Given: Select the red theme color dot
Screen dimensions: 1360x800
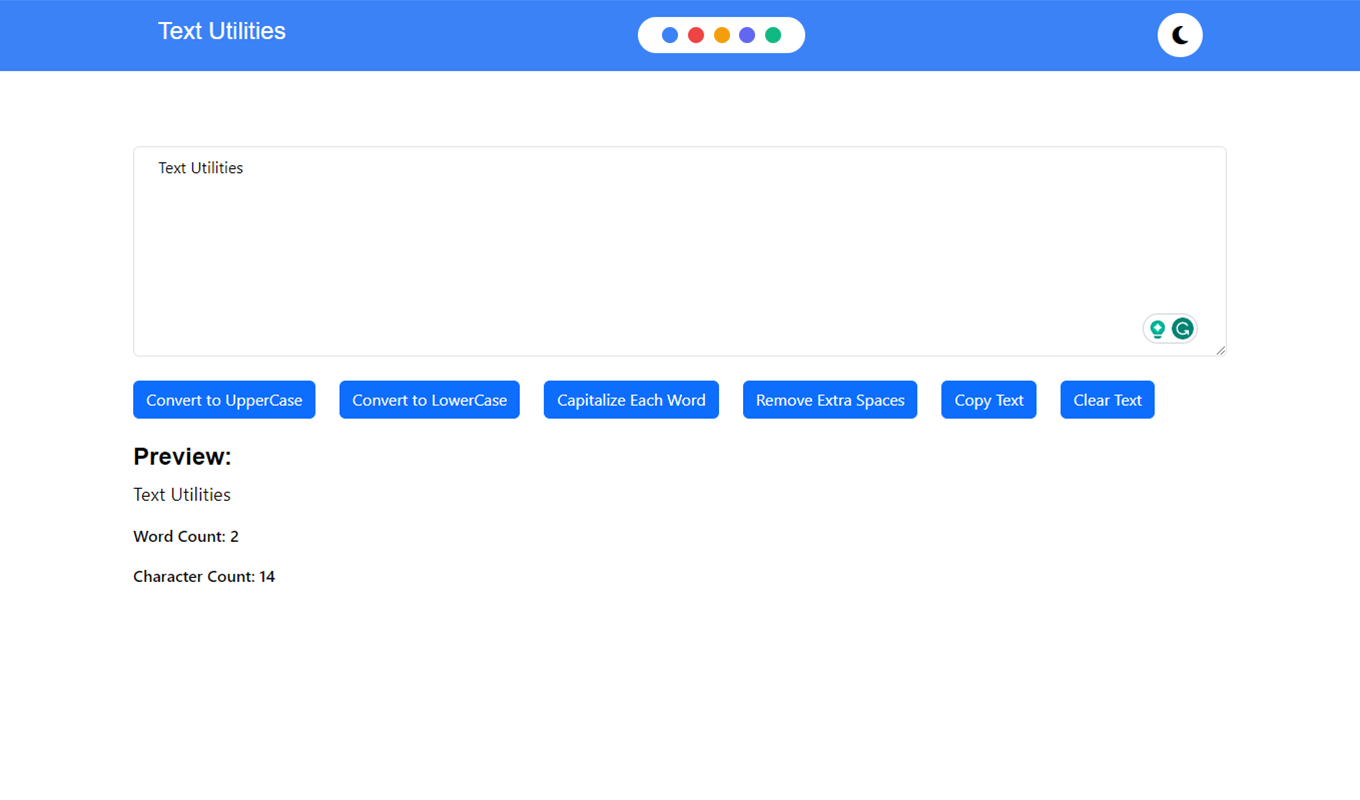Looking at the screenshot, I should 696,35.
